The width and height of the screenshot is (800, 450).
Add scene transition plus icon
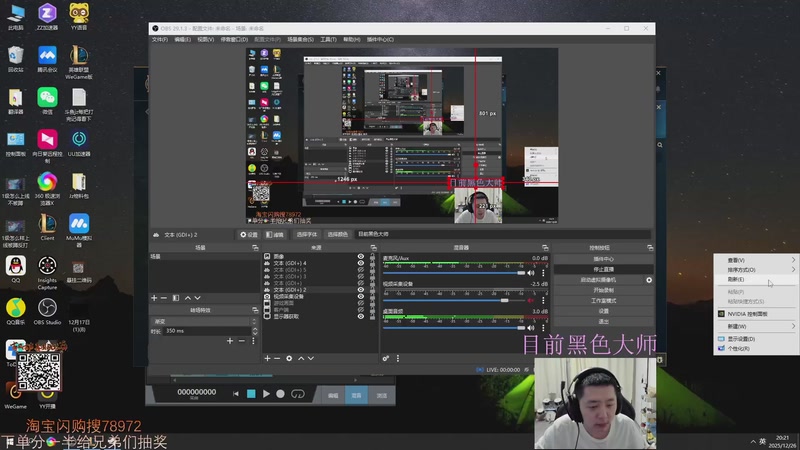[230, 341]
